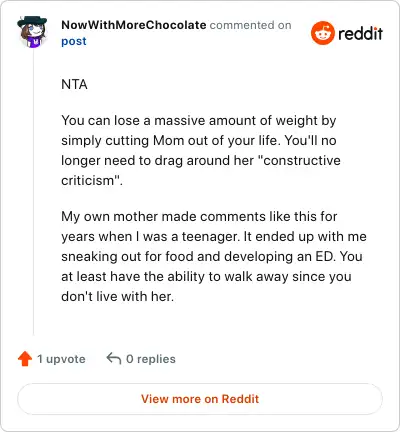This screenshot has width=400, height=432.
Task: Follow the blue "post" link
Action: pos(74,41)
